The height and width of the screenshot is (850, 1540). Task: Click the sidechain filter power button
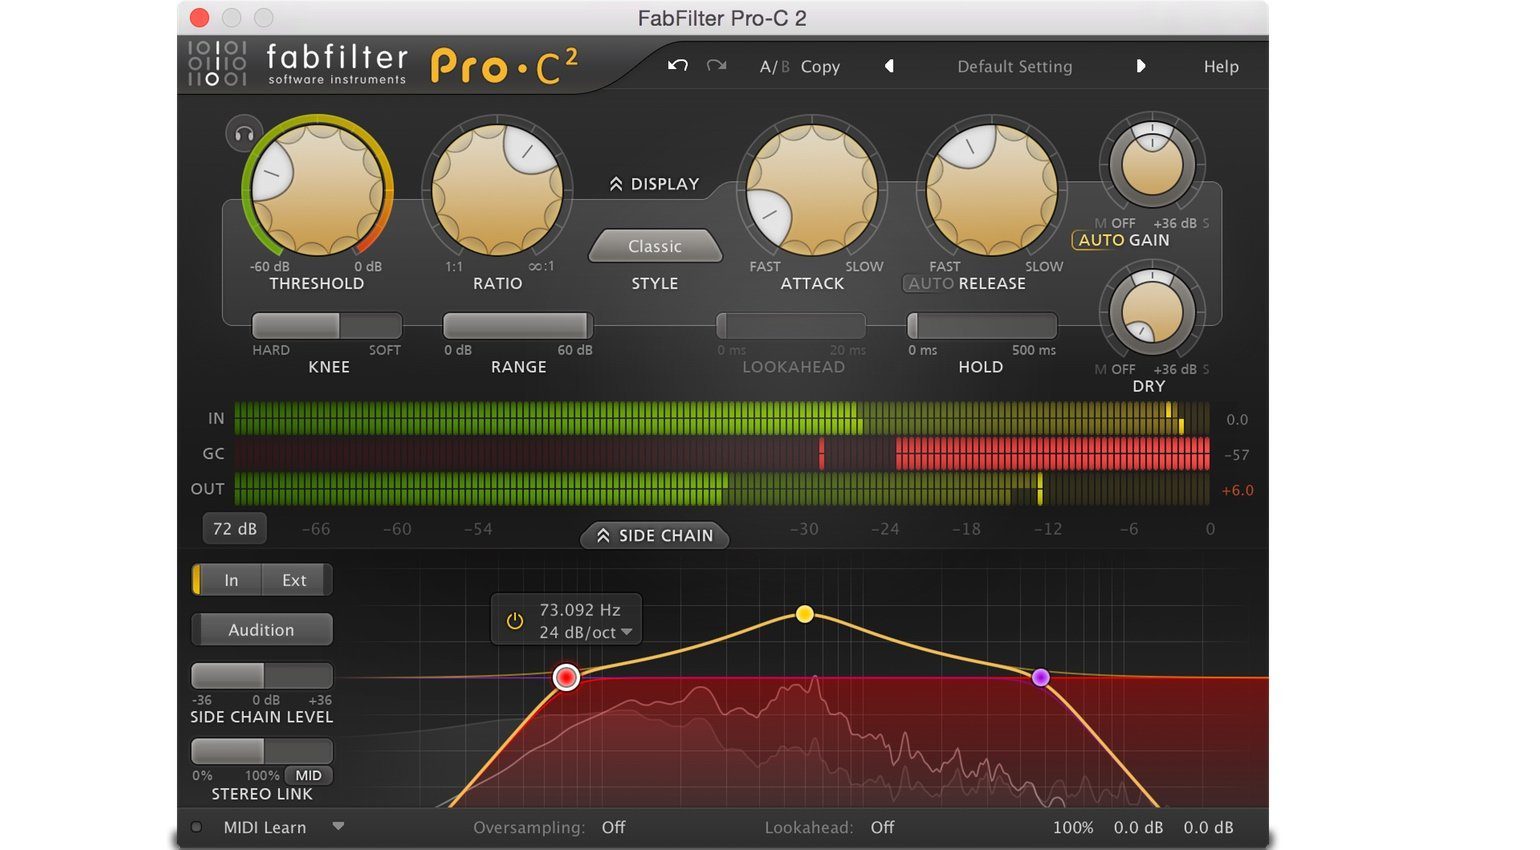point(513,620)
